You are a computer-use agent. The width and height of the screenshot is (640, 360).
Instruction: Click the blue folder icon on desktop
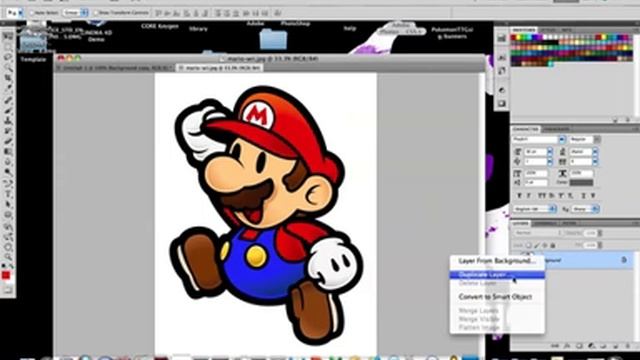pyautogui.click(x=273, y=40)
